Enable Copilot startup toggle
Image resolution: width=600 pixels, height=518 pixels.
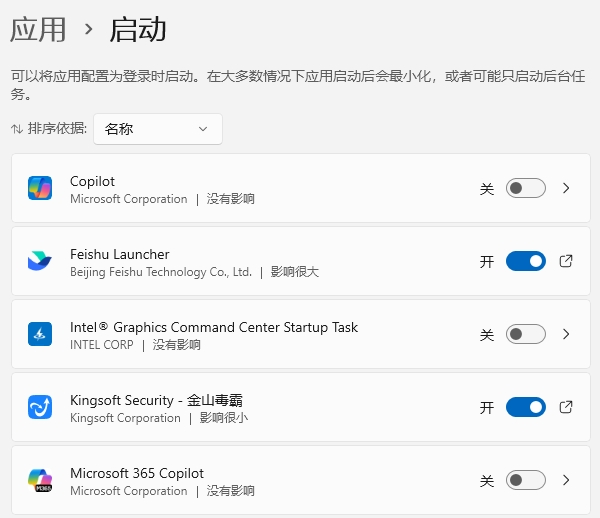526,188
